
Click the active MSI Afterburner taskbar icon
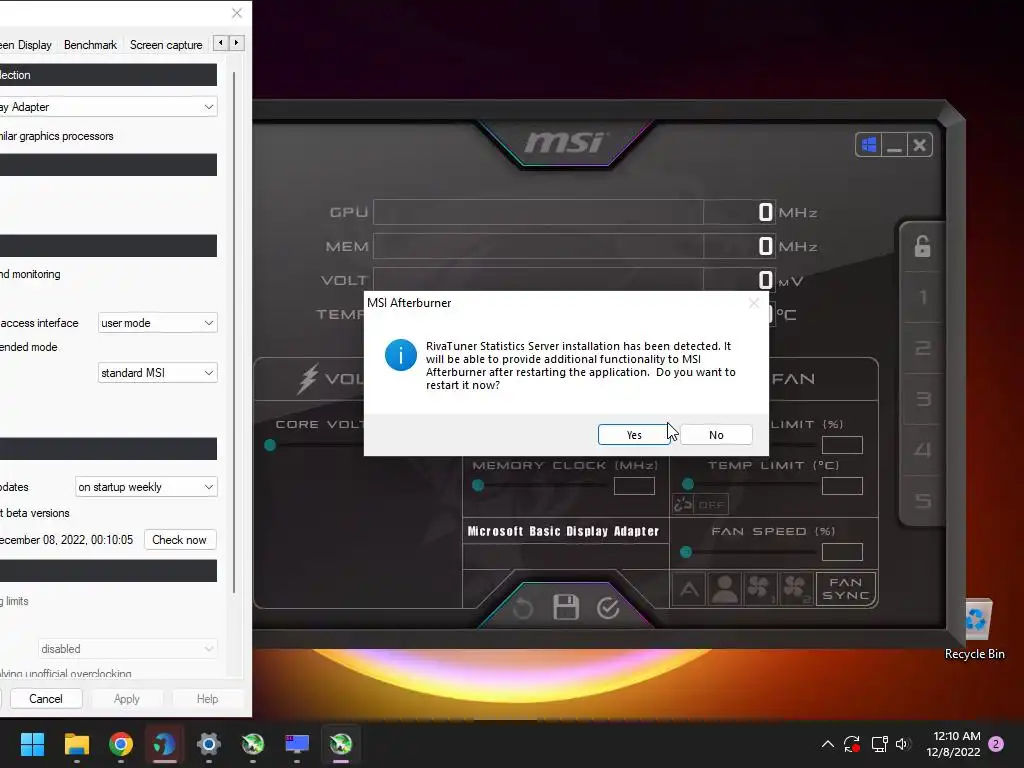[341, 744]
